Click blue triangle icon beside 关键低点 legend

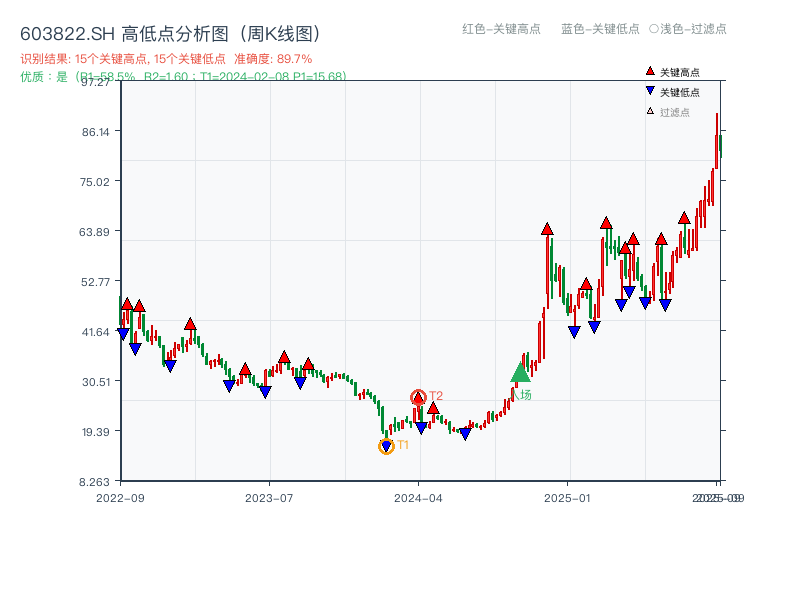(650, 91)
